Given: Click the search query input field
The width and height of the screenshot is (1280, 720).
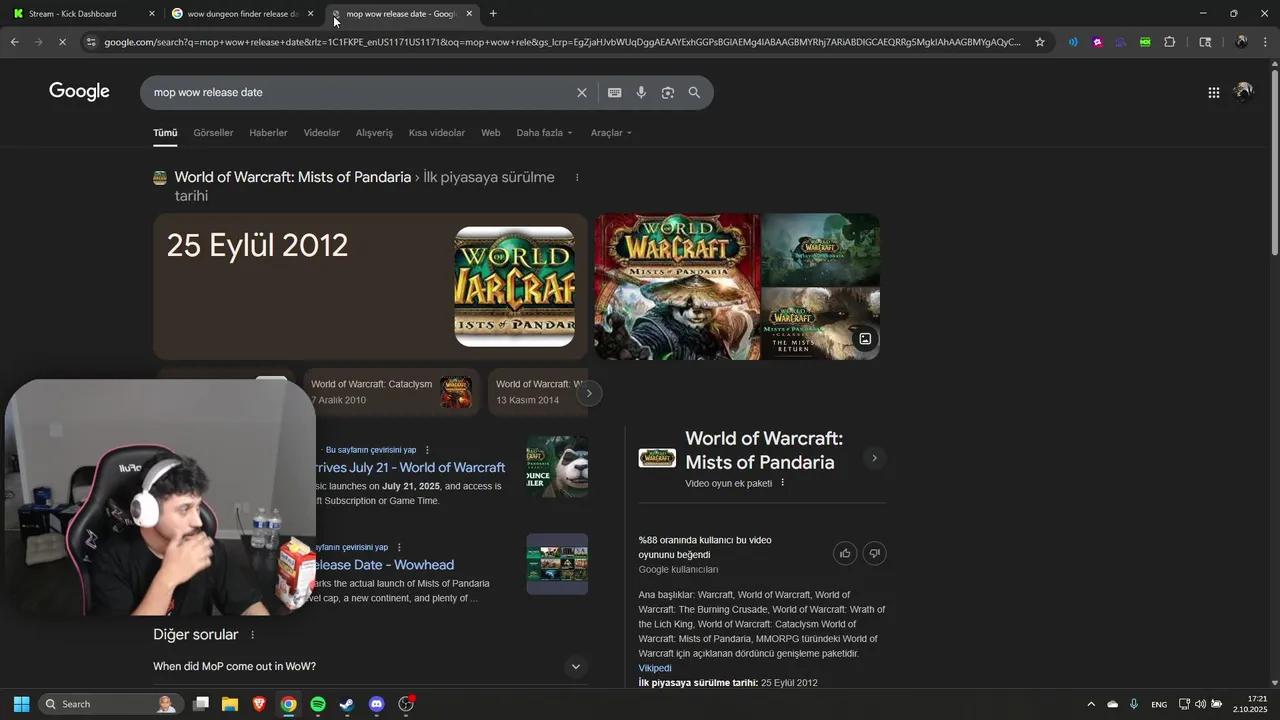Looking at the screenshot, I should point(360,92).
